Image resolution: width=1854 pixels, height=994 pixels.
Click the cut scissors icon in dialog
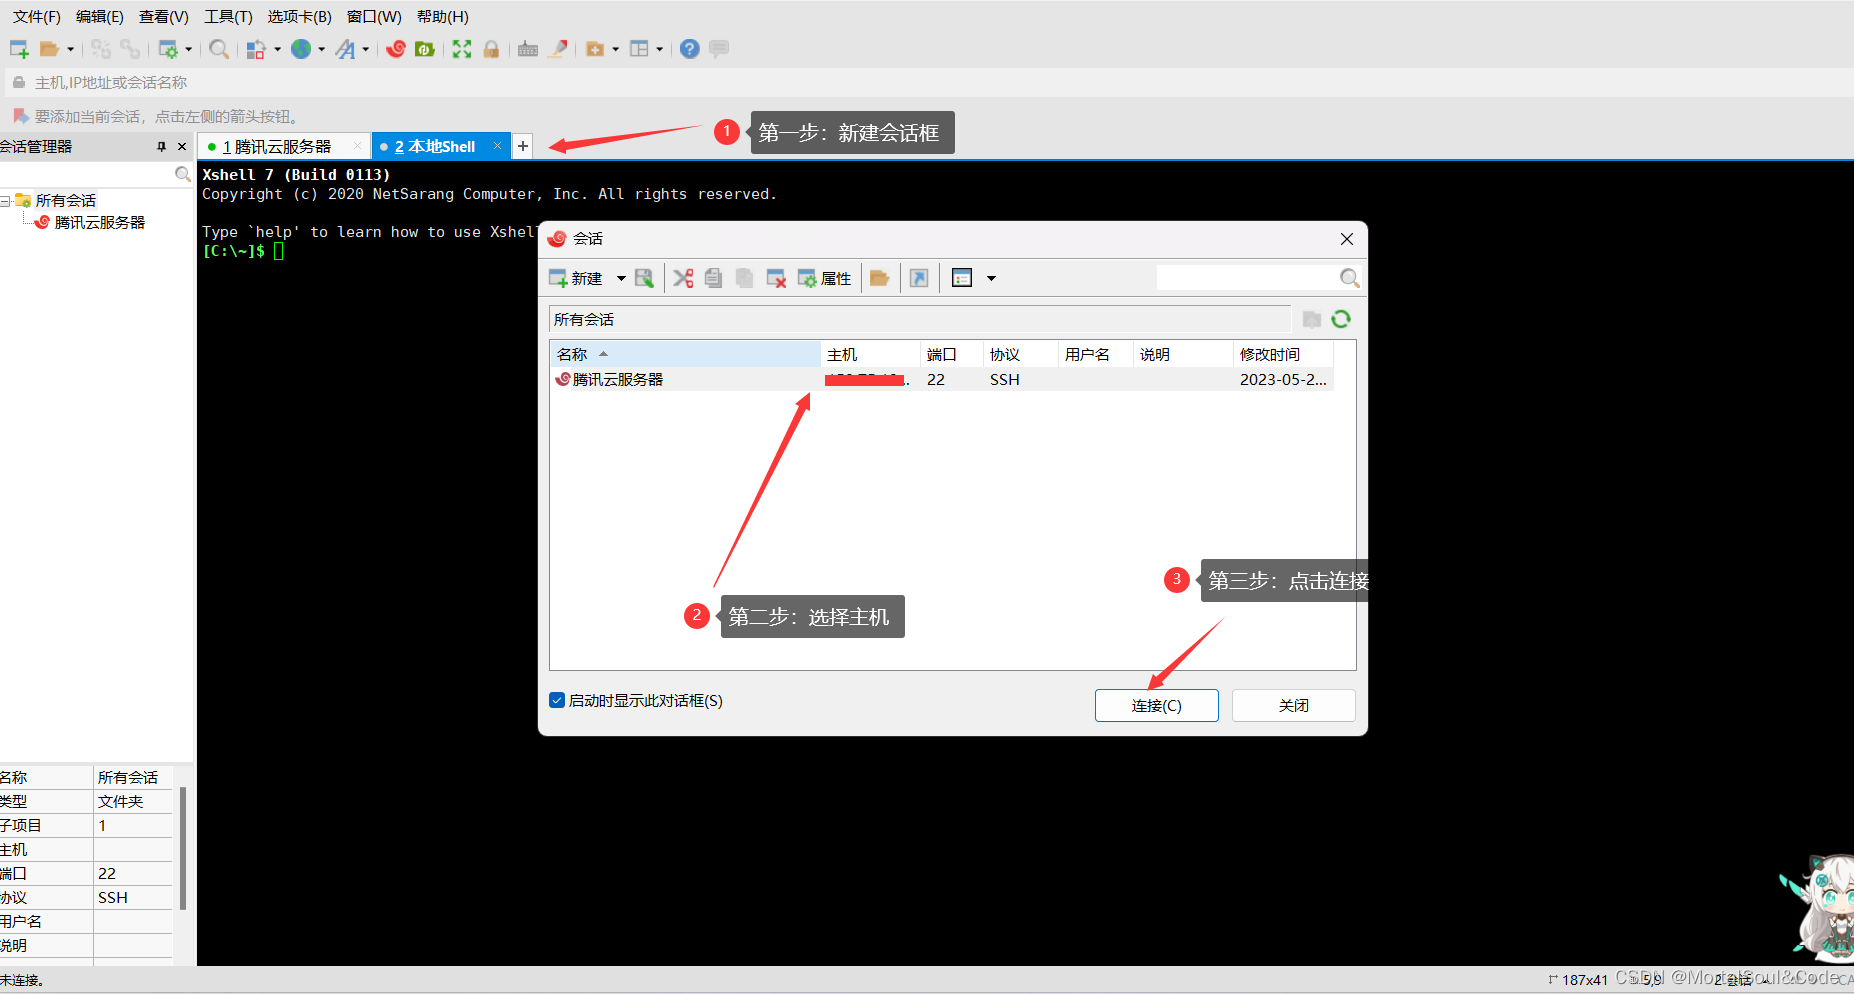(683, 278)
